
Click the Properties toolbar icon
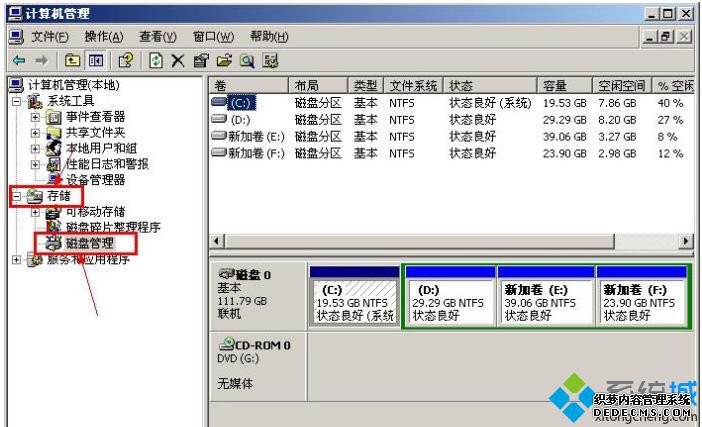(x=201, y=60)
